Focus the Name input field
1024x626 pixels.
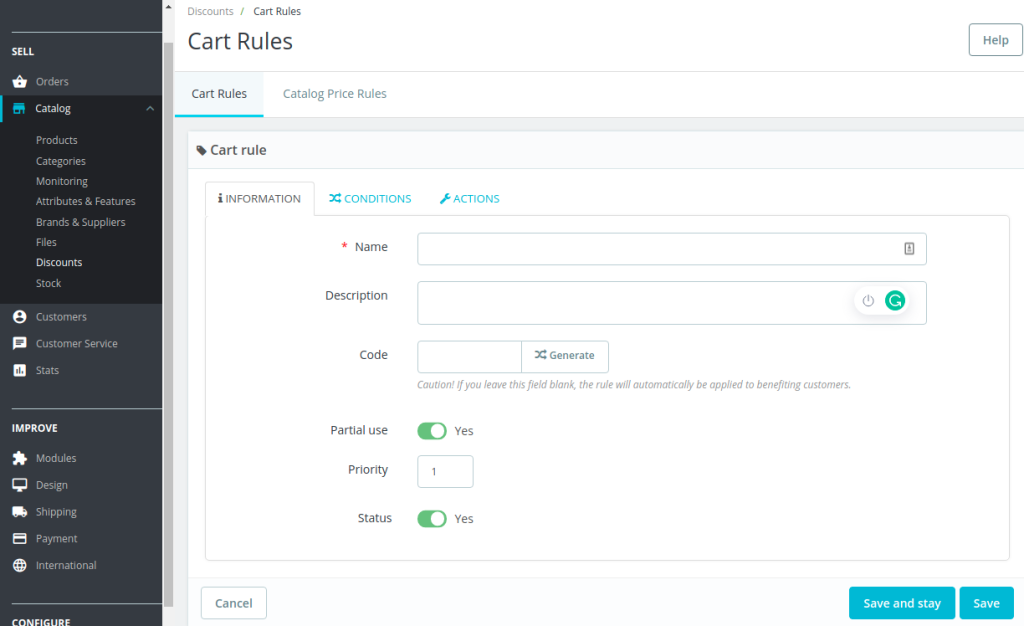point(671,249)
